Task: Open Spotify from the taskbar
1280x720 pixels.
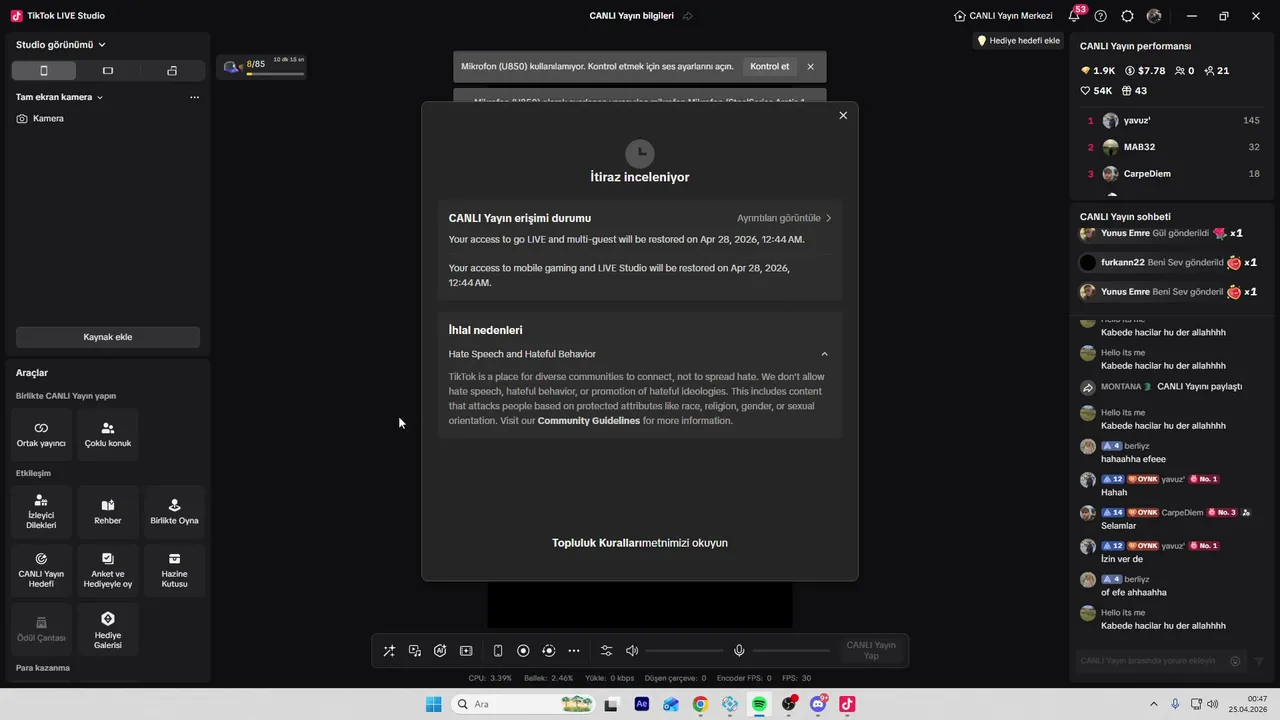Action: (759, 704)
